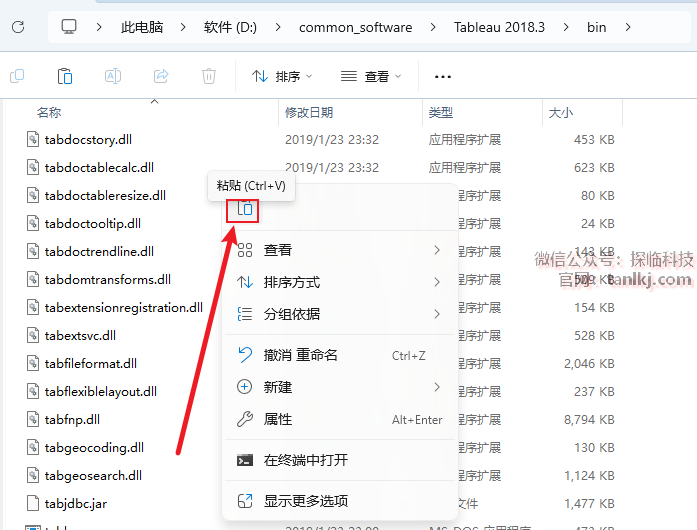Click the 应用程序扩展 type of tabdoctablecalc.dll

click(x=465, y=168)
